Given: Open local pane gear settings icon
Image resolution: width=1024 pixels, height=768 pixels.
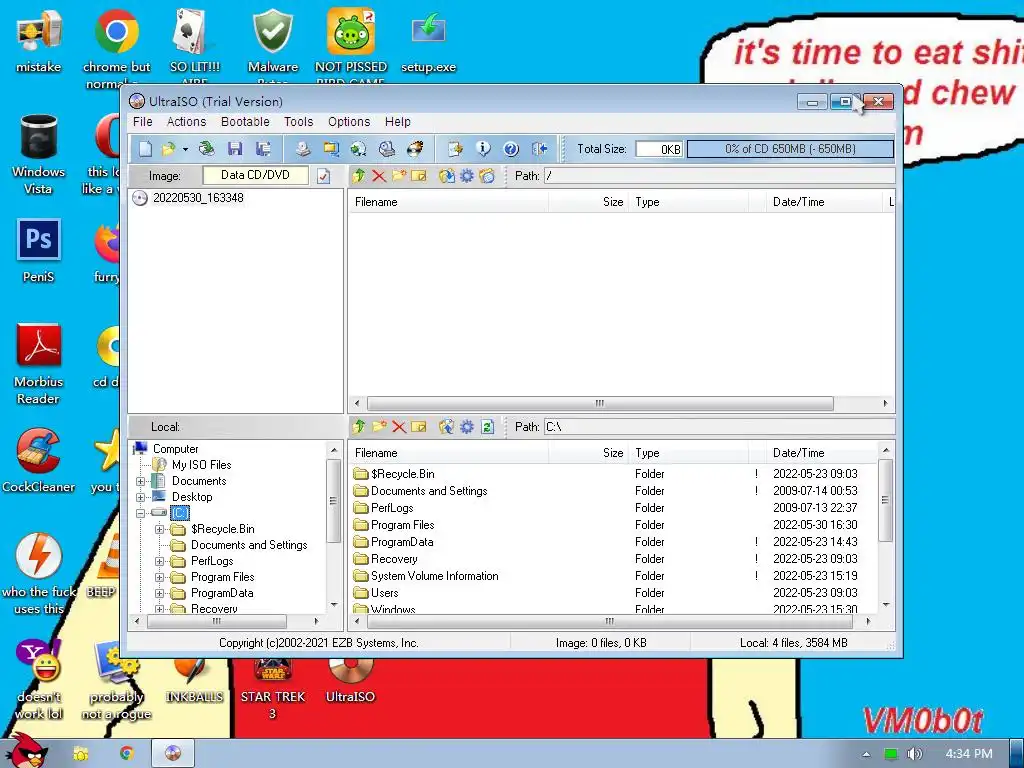Looking at the screenshot, I should pos(467,426).
